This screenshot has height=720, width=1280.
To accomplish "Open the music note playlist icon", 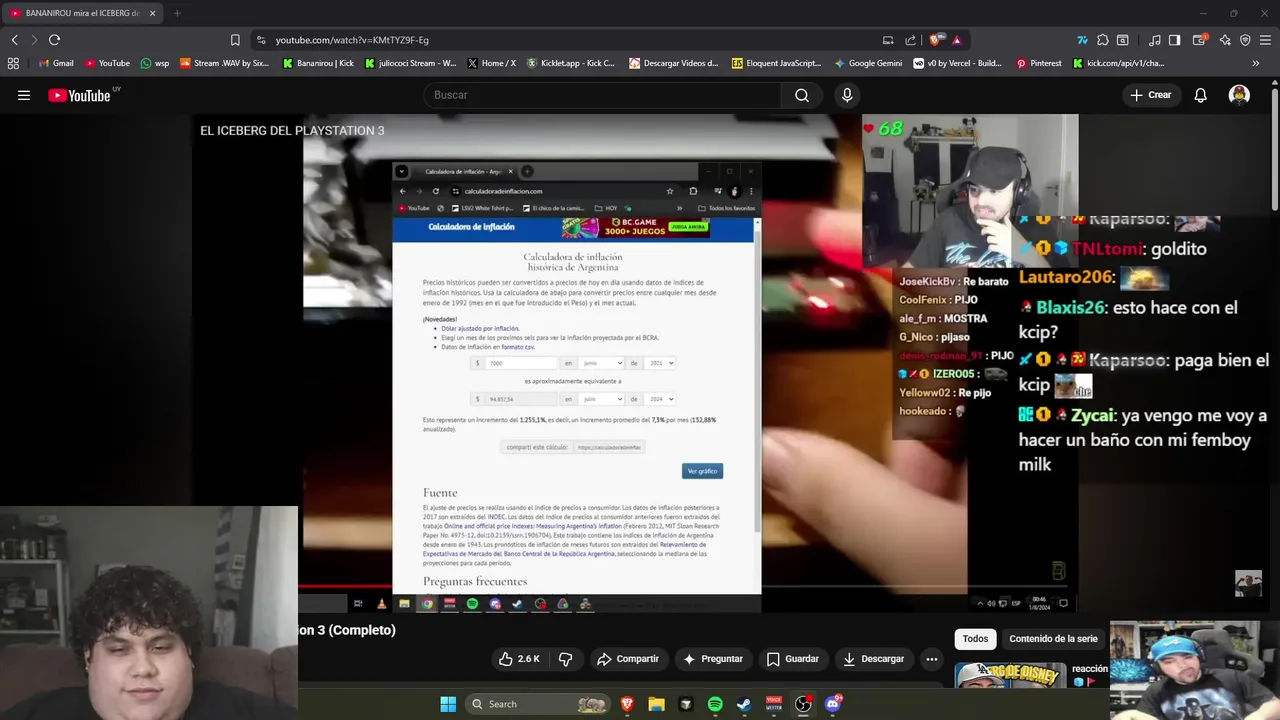I will click(1155, 40).
